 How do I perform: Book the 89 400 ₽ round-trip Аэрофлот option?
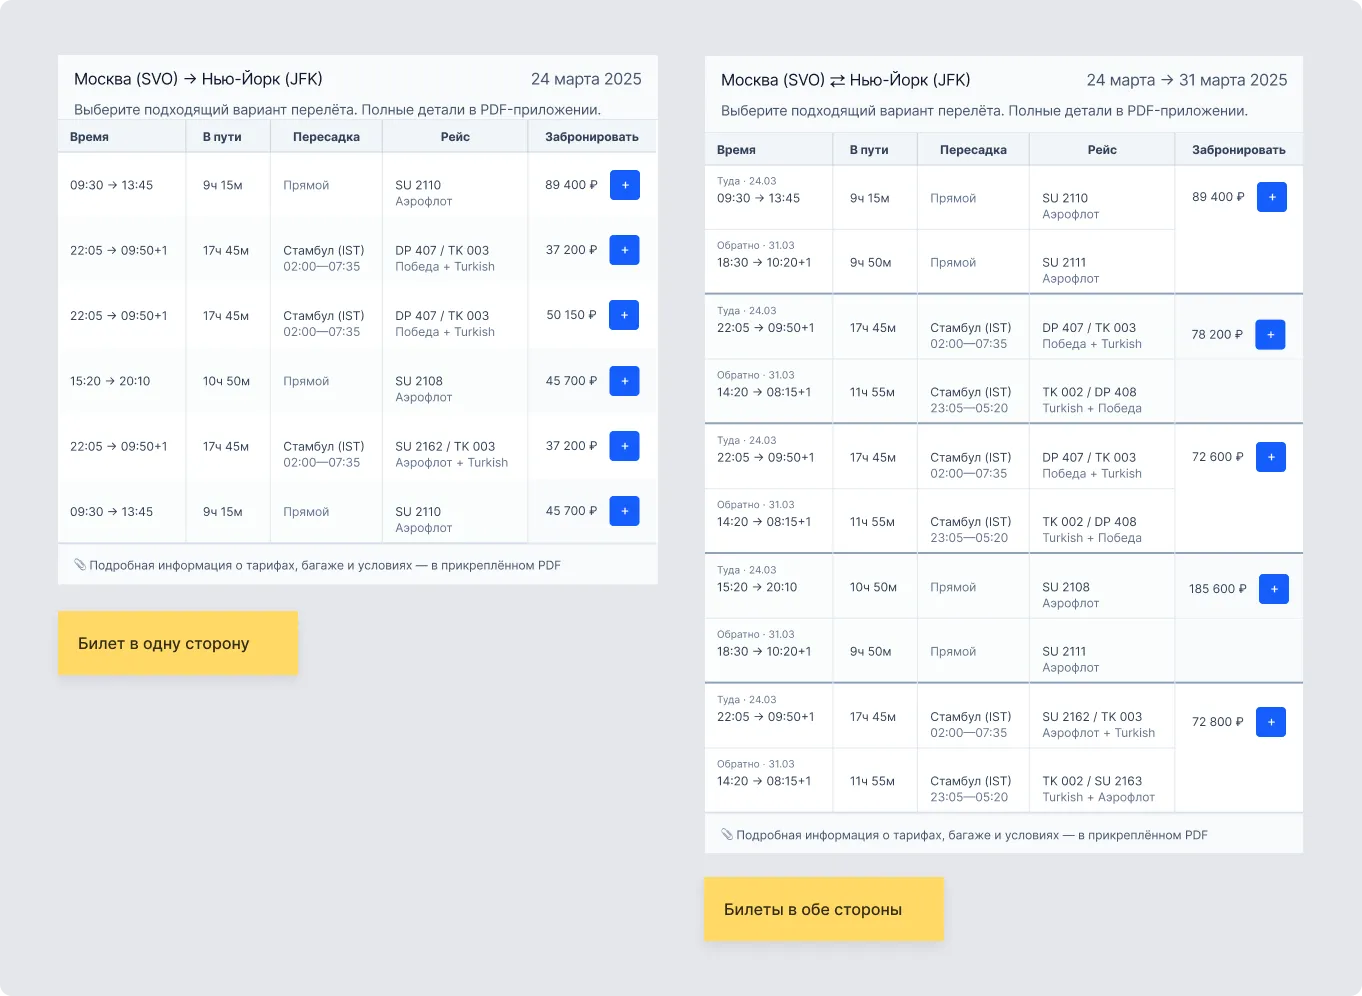(x=1271, y=197)
